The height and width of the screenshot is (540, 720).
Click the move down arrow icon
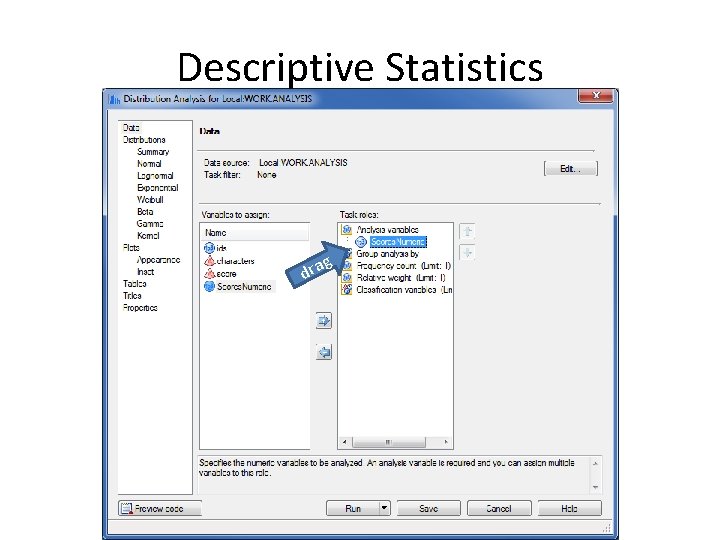(x=467, y=252)
